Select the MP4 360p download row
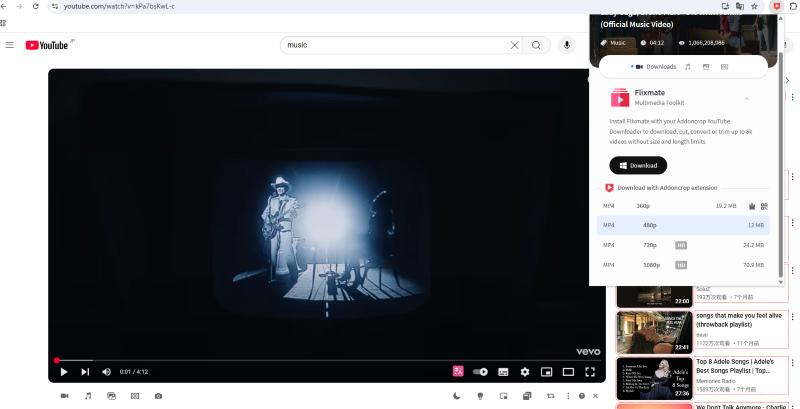Viewport: 800px width, 409px height. tap(683, 206)
